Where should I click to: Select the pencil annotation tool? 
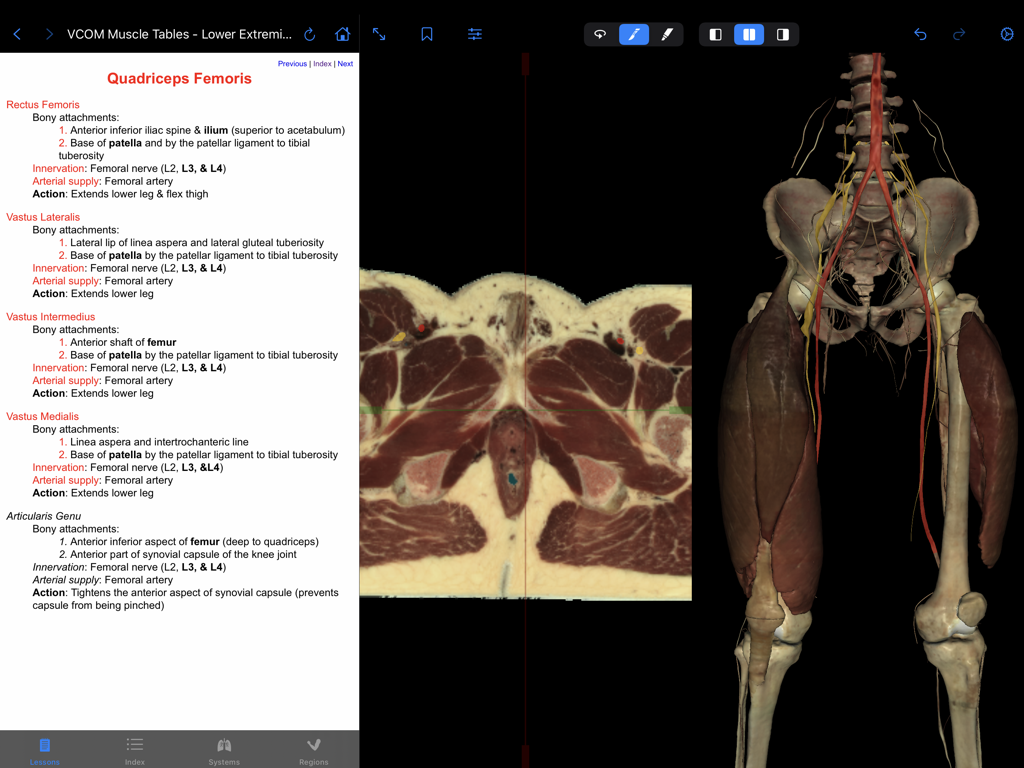click(x=633, y=33)
